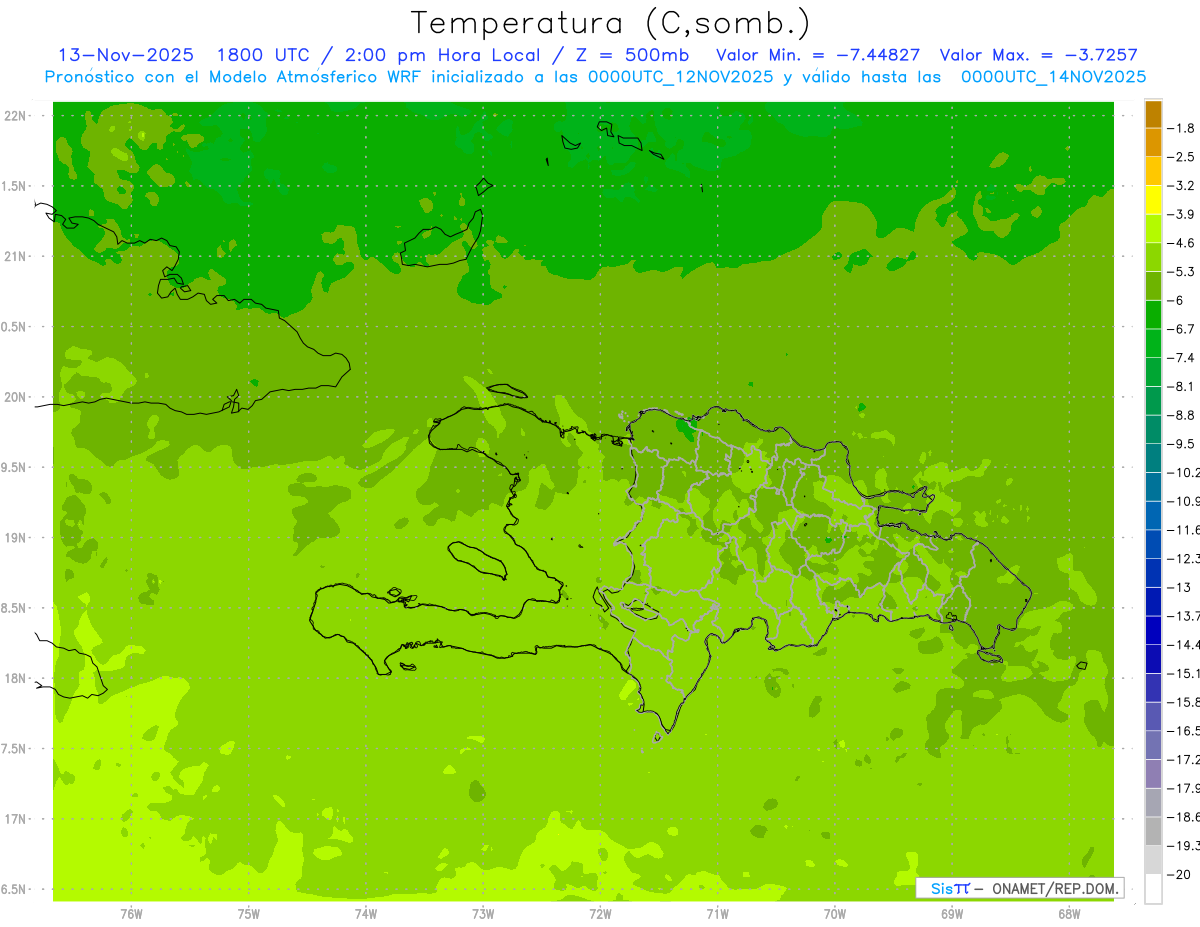Click the colorbar value "-7.4"
This screenshot has width=1200, height=927.
click(1183, 358)
